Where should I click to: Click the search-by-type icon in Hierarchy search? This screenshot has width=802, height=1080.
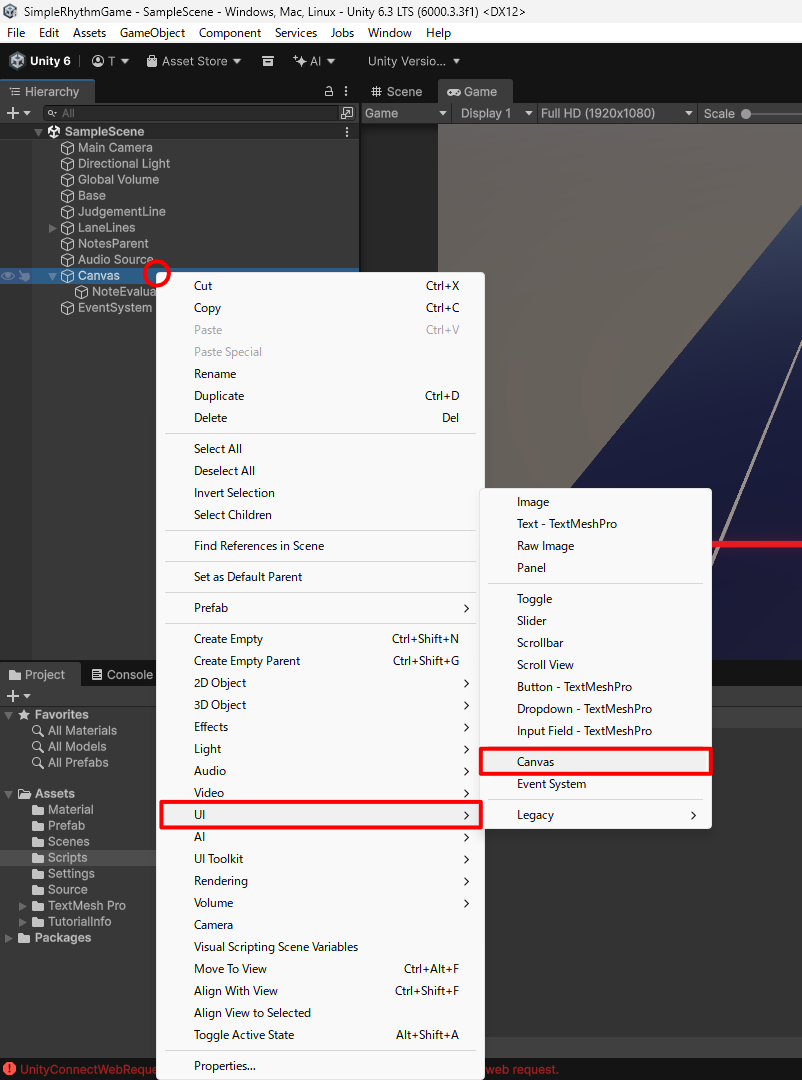pos(347,114)
